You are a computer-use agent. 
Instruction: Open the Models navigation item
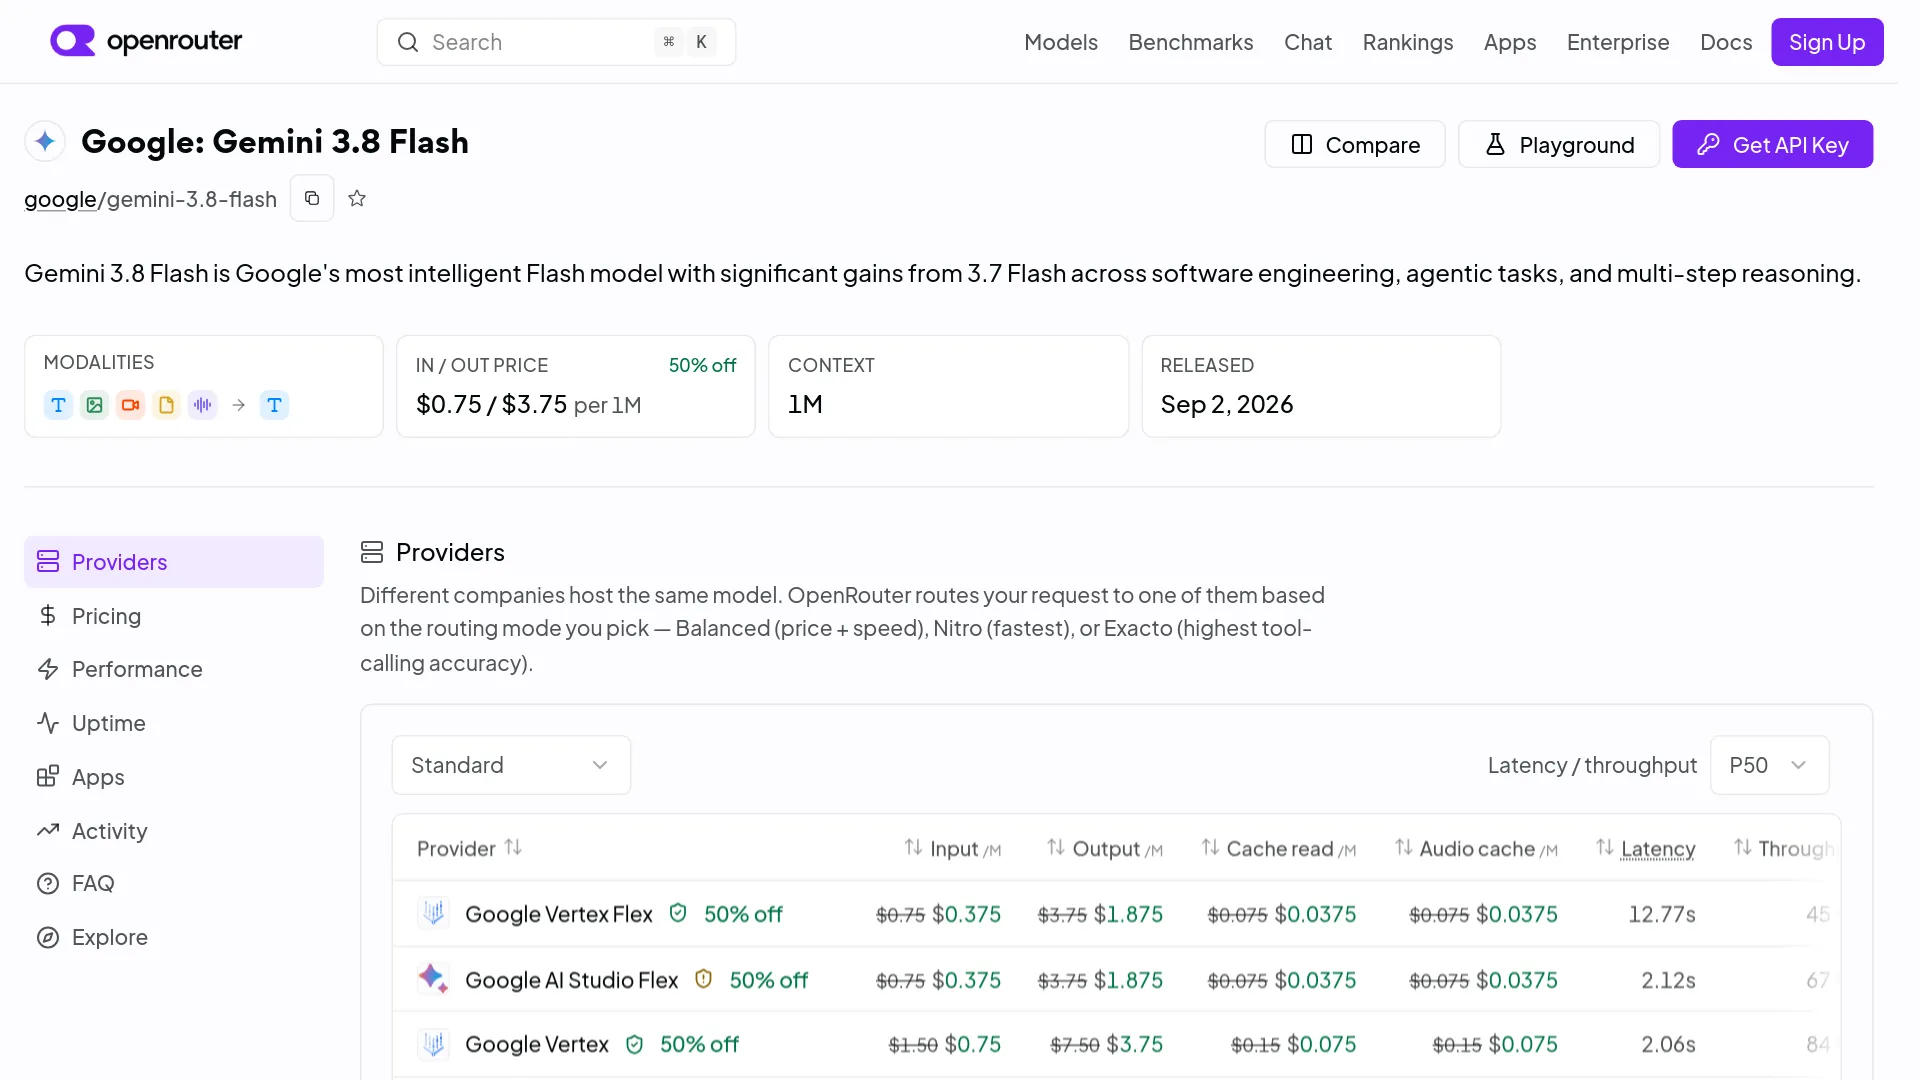click(x=1060, y=42)
